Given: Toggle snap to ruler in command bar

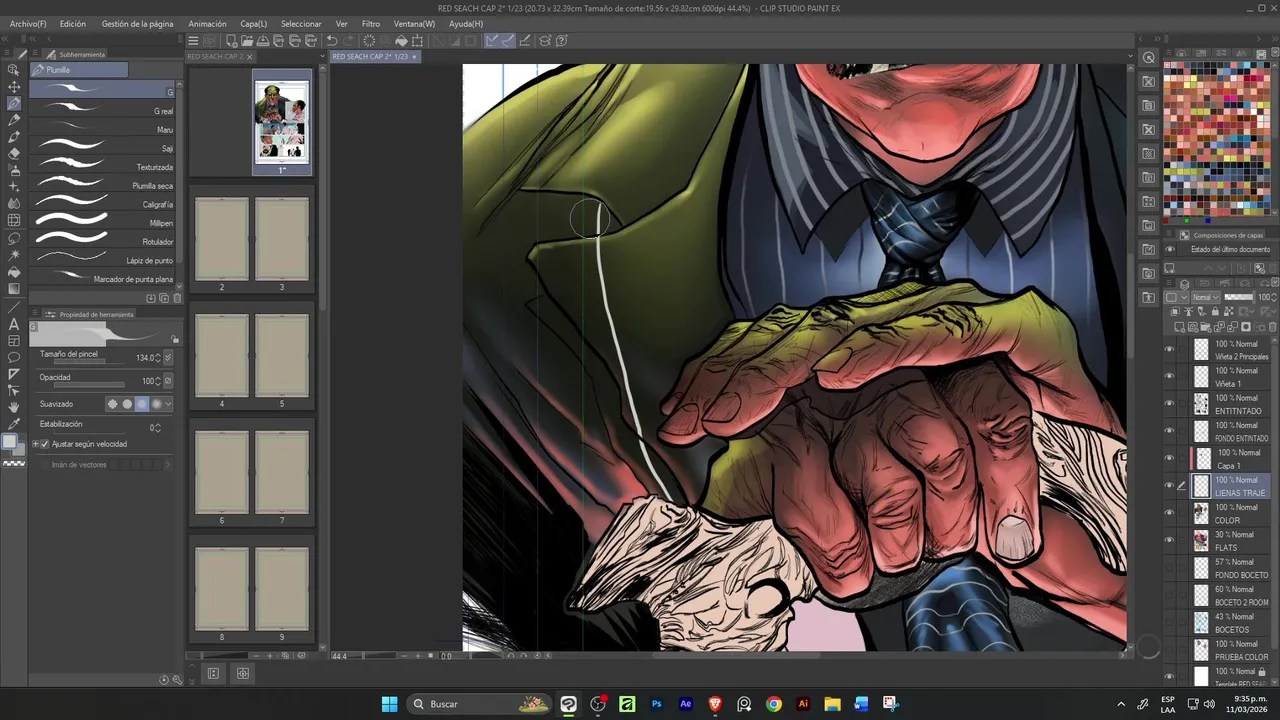Looking at the screenshot, I should [x=492, y=41].
